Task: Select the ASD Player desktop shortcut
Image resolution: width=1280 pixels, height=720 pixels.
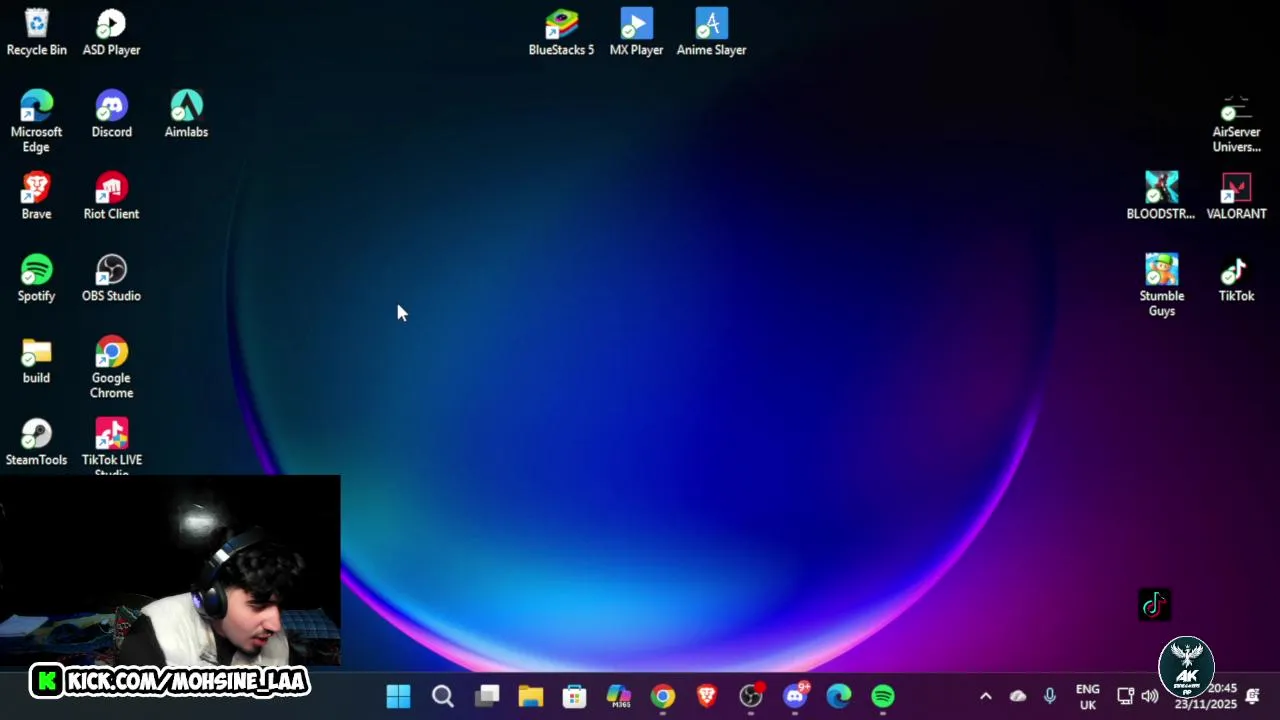Action: pos(111,32)
